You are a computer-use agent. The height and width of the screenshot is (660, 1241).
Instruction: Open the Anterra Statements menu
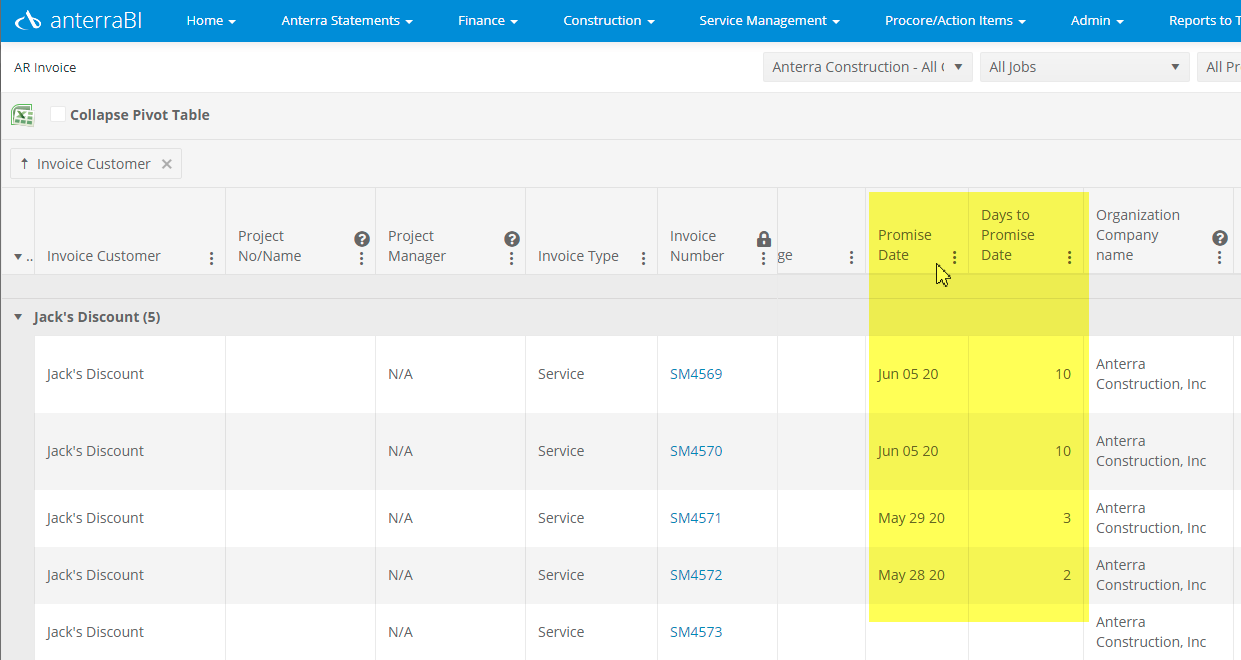coord(347,20)
